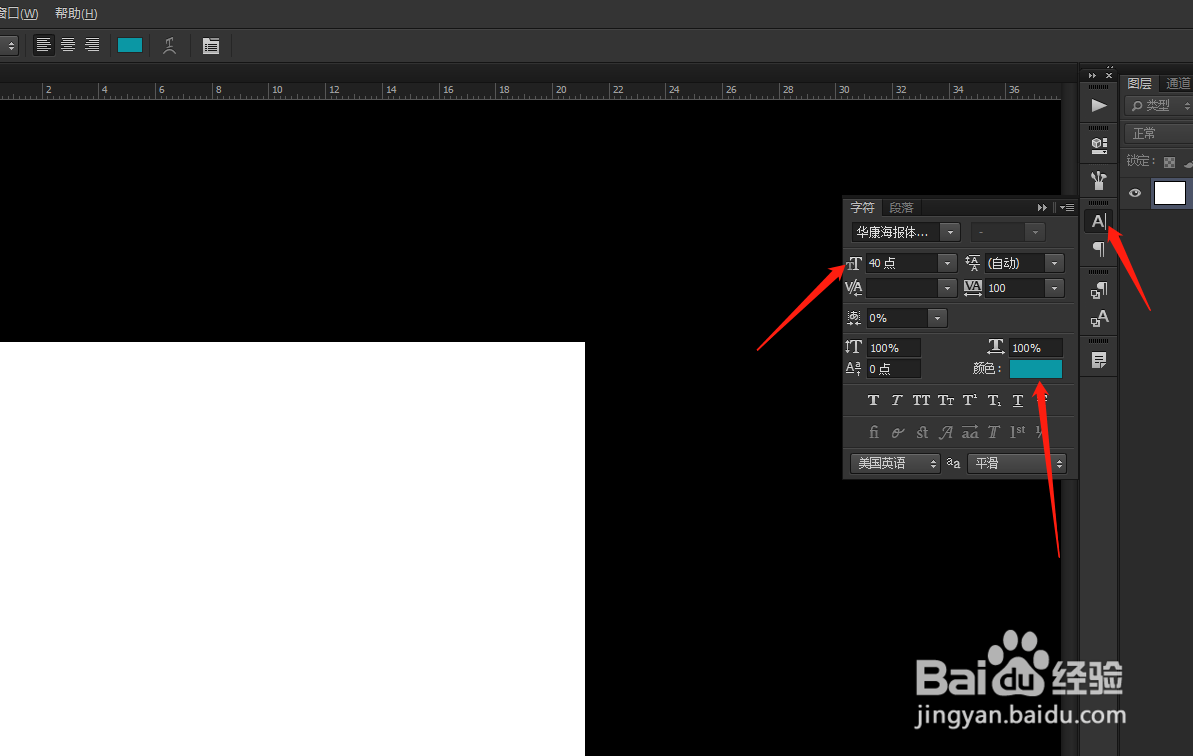
Task: Left align text in options bar
Action: (43, 46)
